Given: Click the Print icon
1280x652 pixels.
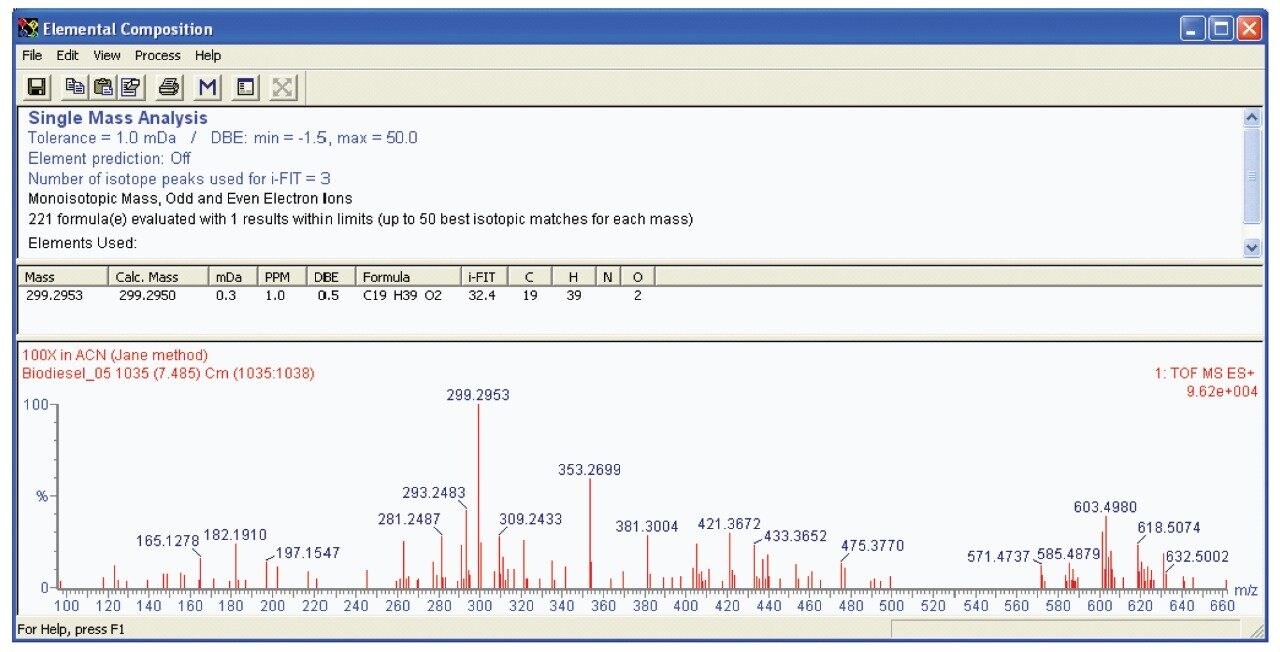Looking at the screenshot, I should click(169, 87).
